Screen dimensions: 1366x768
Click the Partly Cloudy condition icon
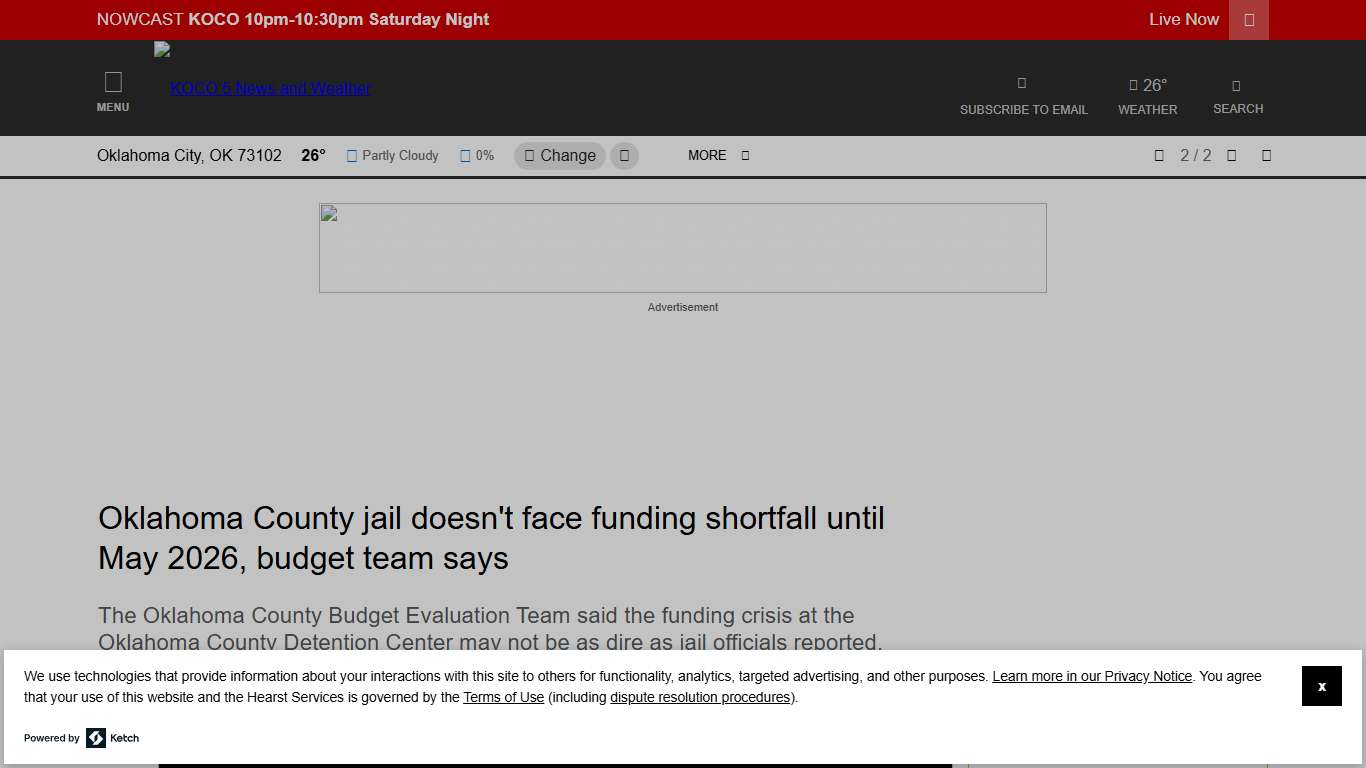tap(352, 156)
